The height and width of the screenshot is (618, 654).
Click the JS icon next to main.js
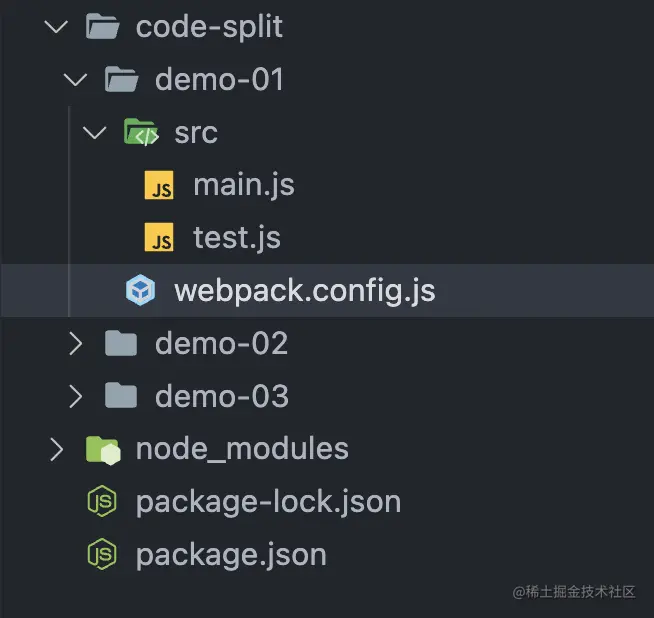pos(159,186)
